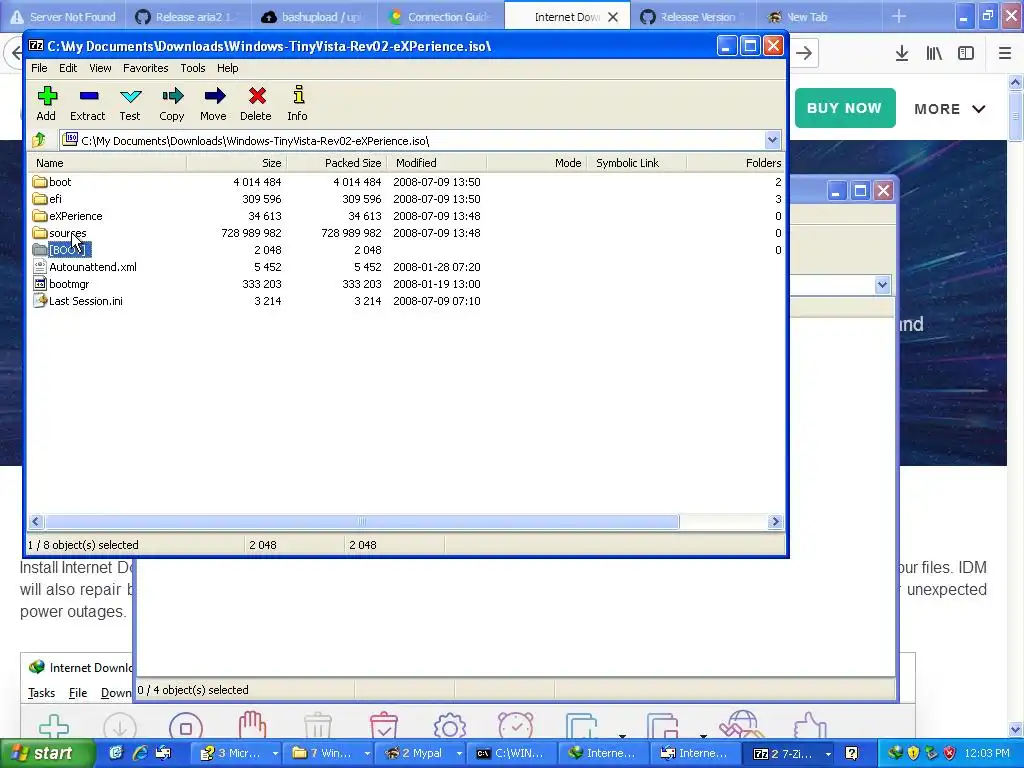Screen dimensions: 1024x768
Task: Switch to Release aria2 tab
Action: pyautogui.click(x=187, y=17)
